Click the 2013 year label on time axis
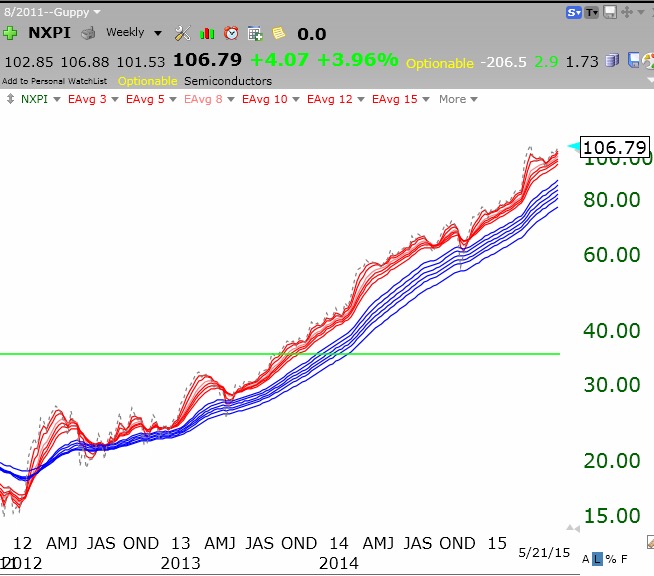 181,563
